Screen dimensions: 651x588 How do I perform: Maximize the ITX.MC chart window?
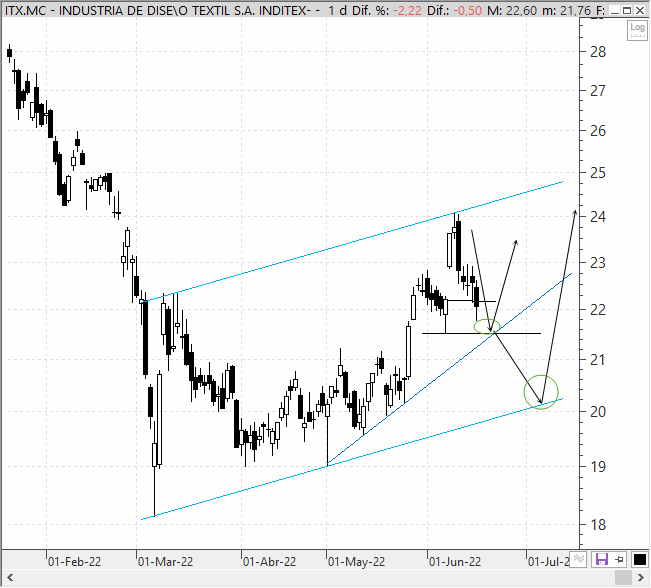(627, 10)
